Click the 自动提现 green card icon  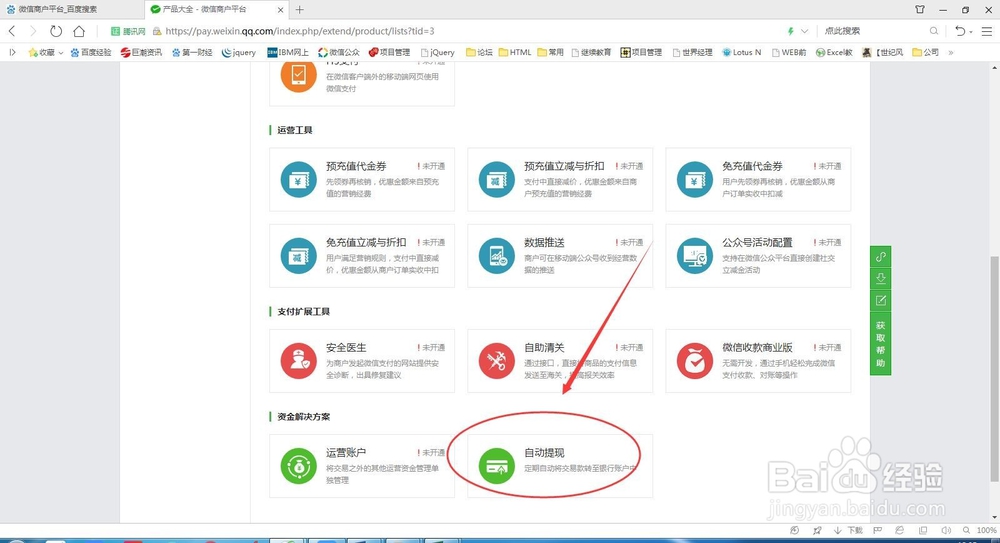pyautogui.click(x=496, y=466)
